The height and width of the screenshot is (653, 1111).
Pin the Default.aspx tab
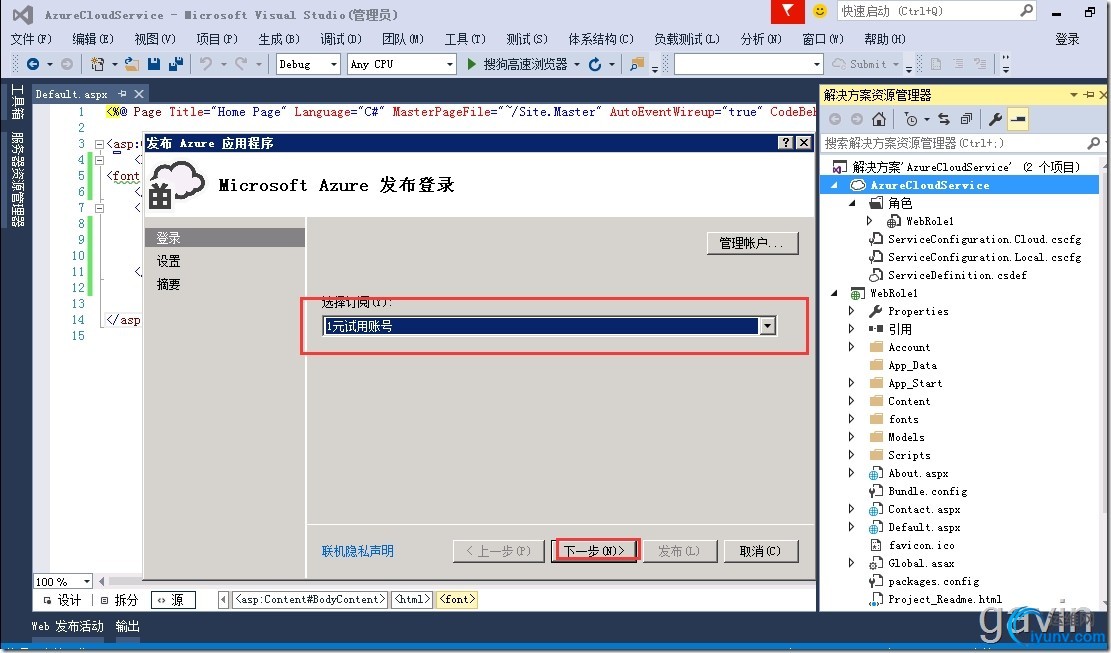coord(123,93)
